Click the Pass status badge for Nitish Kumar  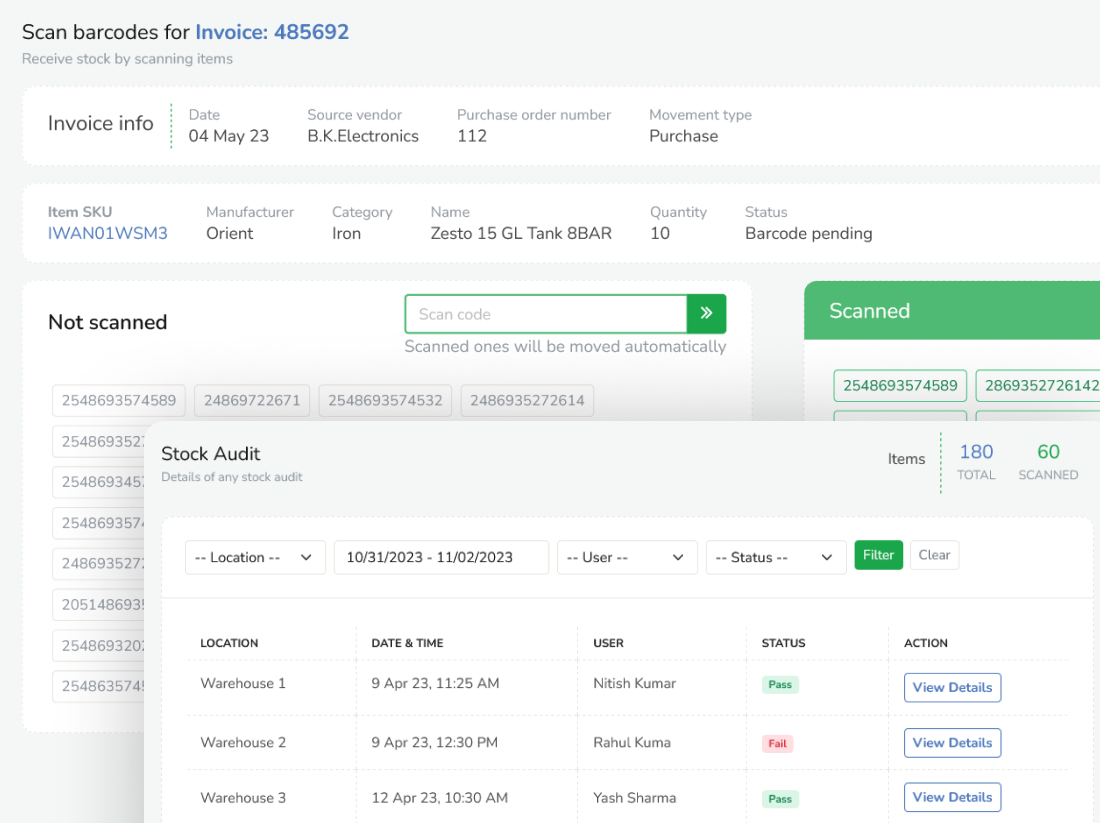[x=780, y=685]
